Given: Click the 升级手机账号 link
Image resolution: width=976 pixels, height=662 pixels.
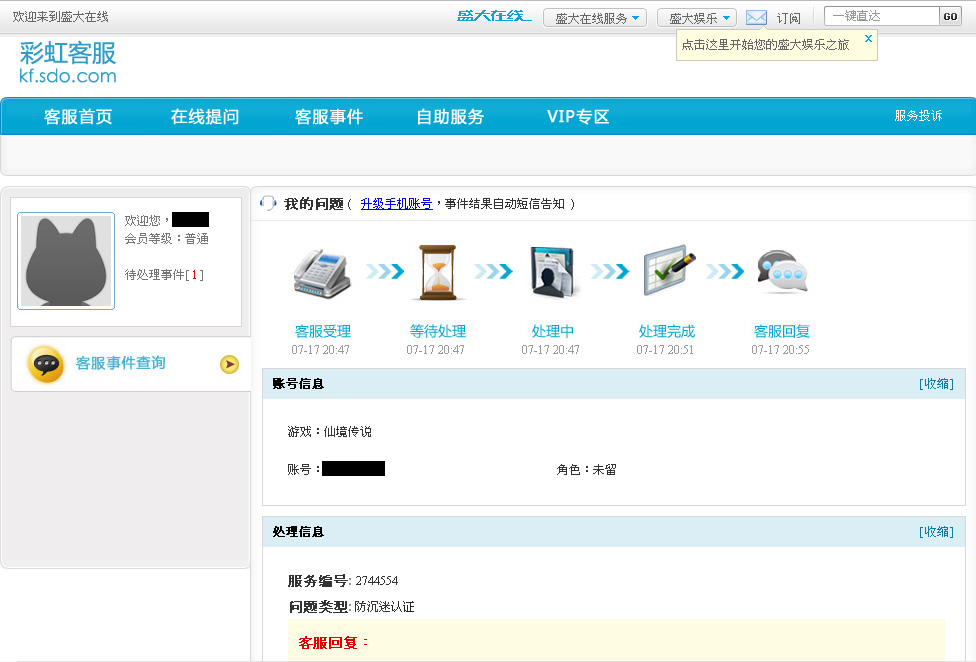Looking at the screenshot, I should coord(396,203).
